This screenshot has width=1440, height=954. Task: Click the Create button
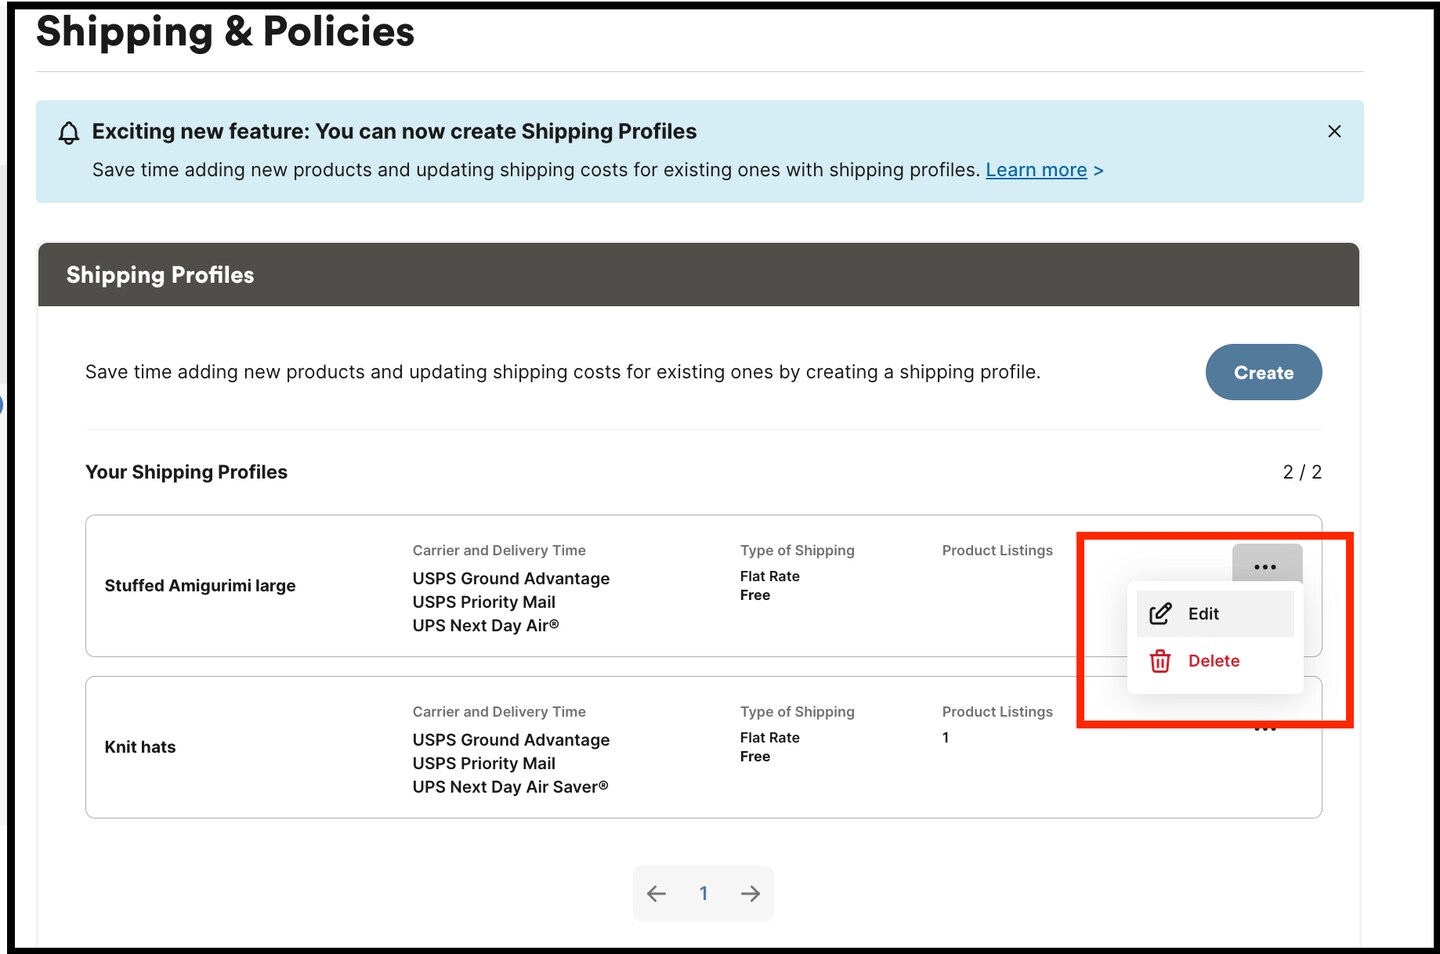tap(1263, 372)
